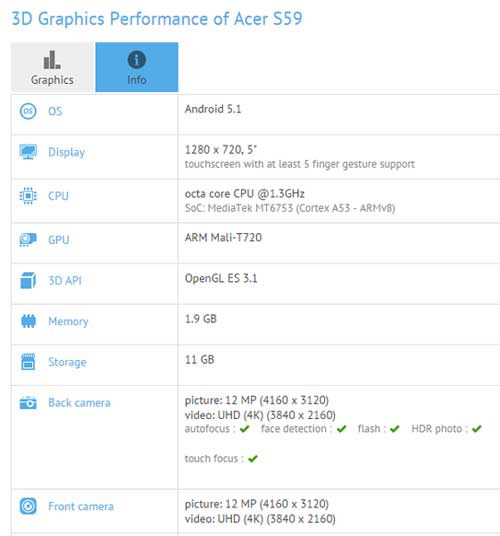Click the 'ARM Mali-T720' value
This screenshot has height=536, width=500.
[223, 238]
